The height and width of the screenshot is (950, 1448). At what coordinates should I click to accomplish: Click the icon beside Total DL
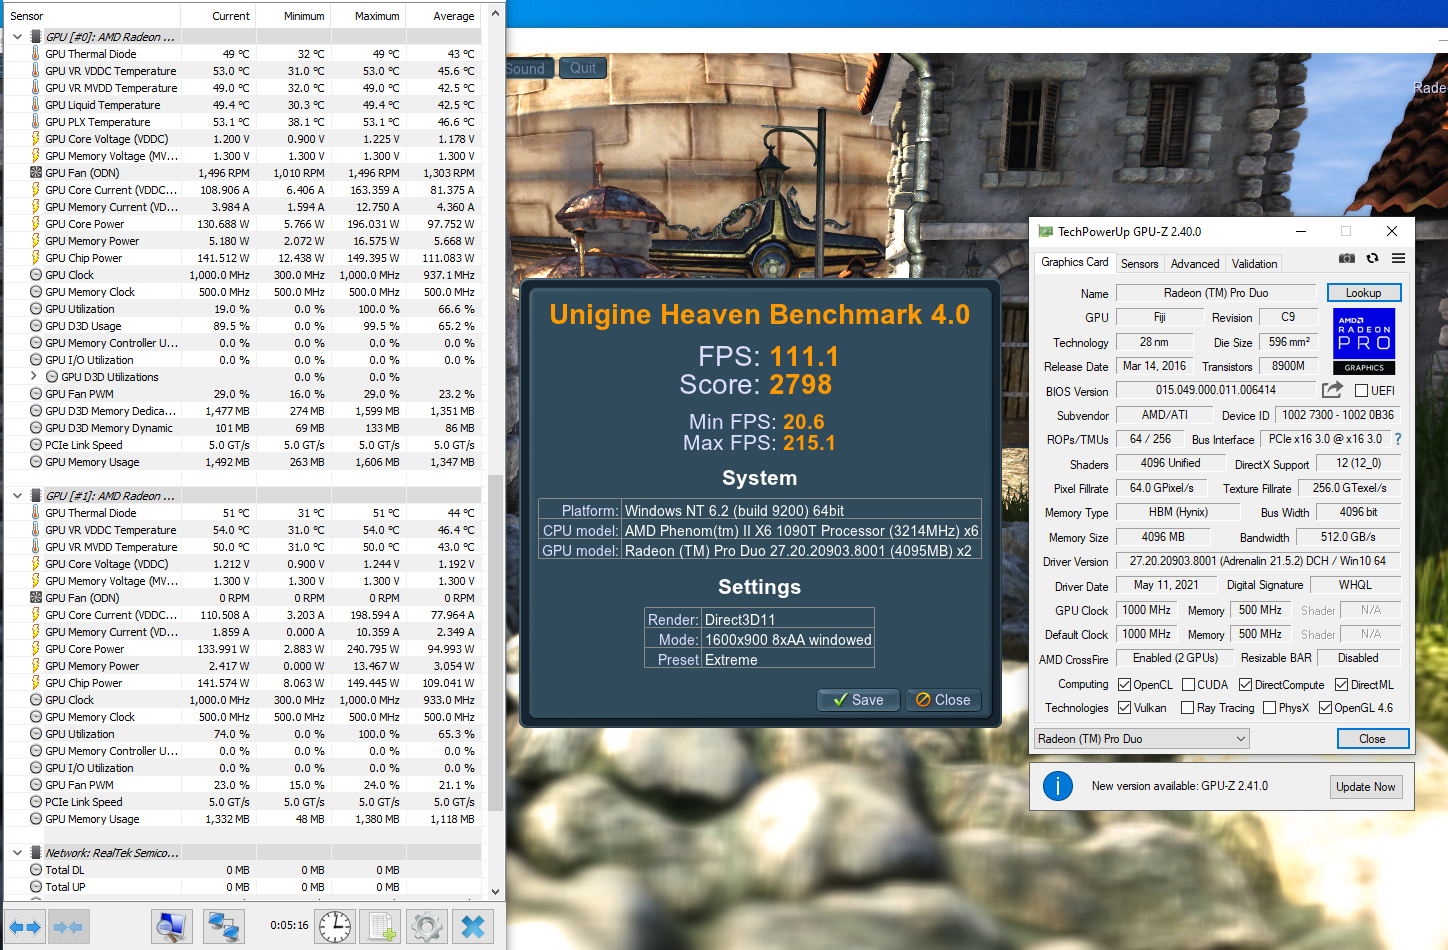point(36,870)
